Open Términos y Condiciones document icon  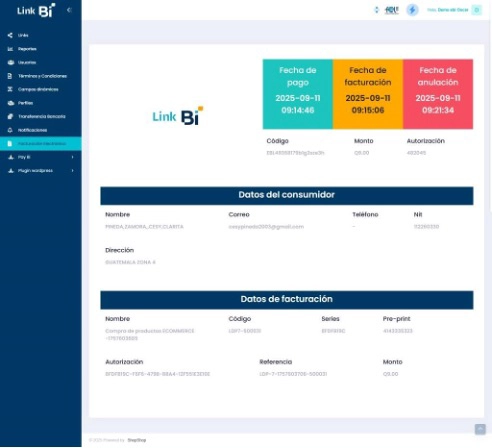(10, 76)
